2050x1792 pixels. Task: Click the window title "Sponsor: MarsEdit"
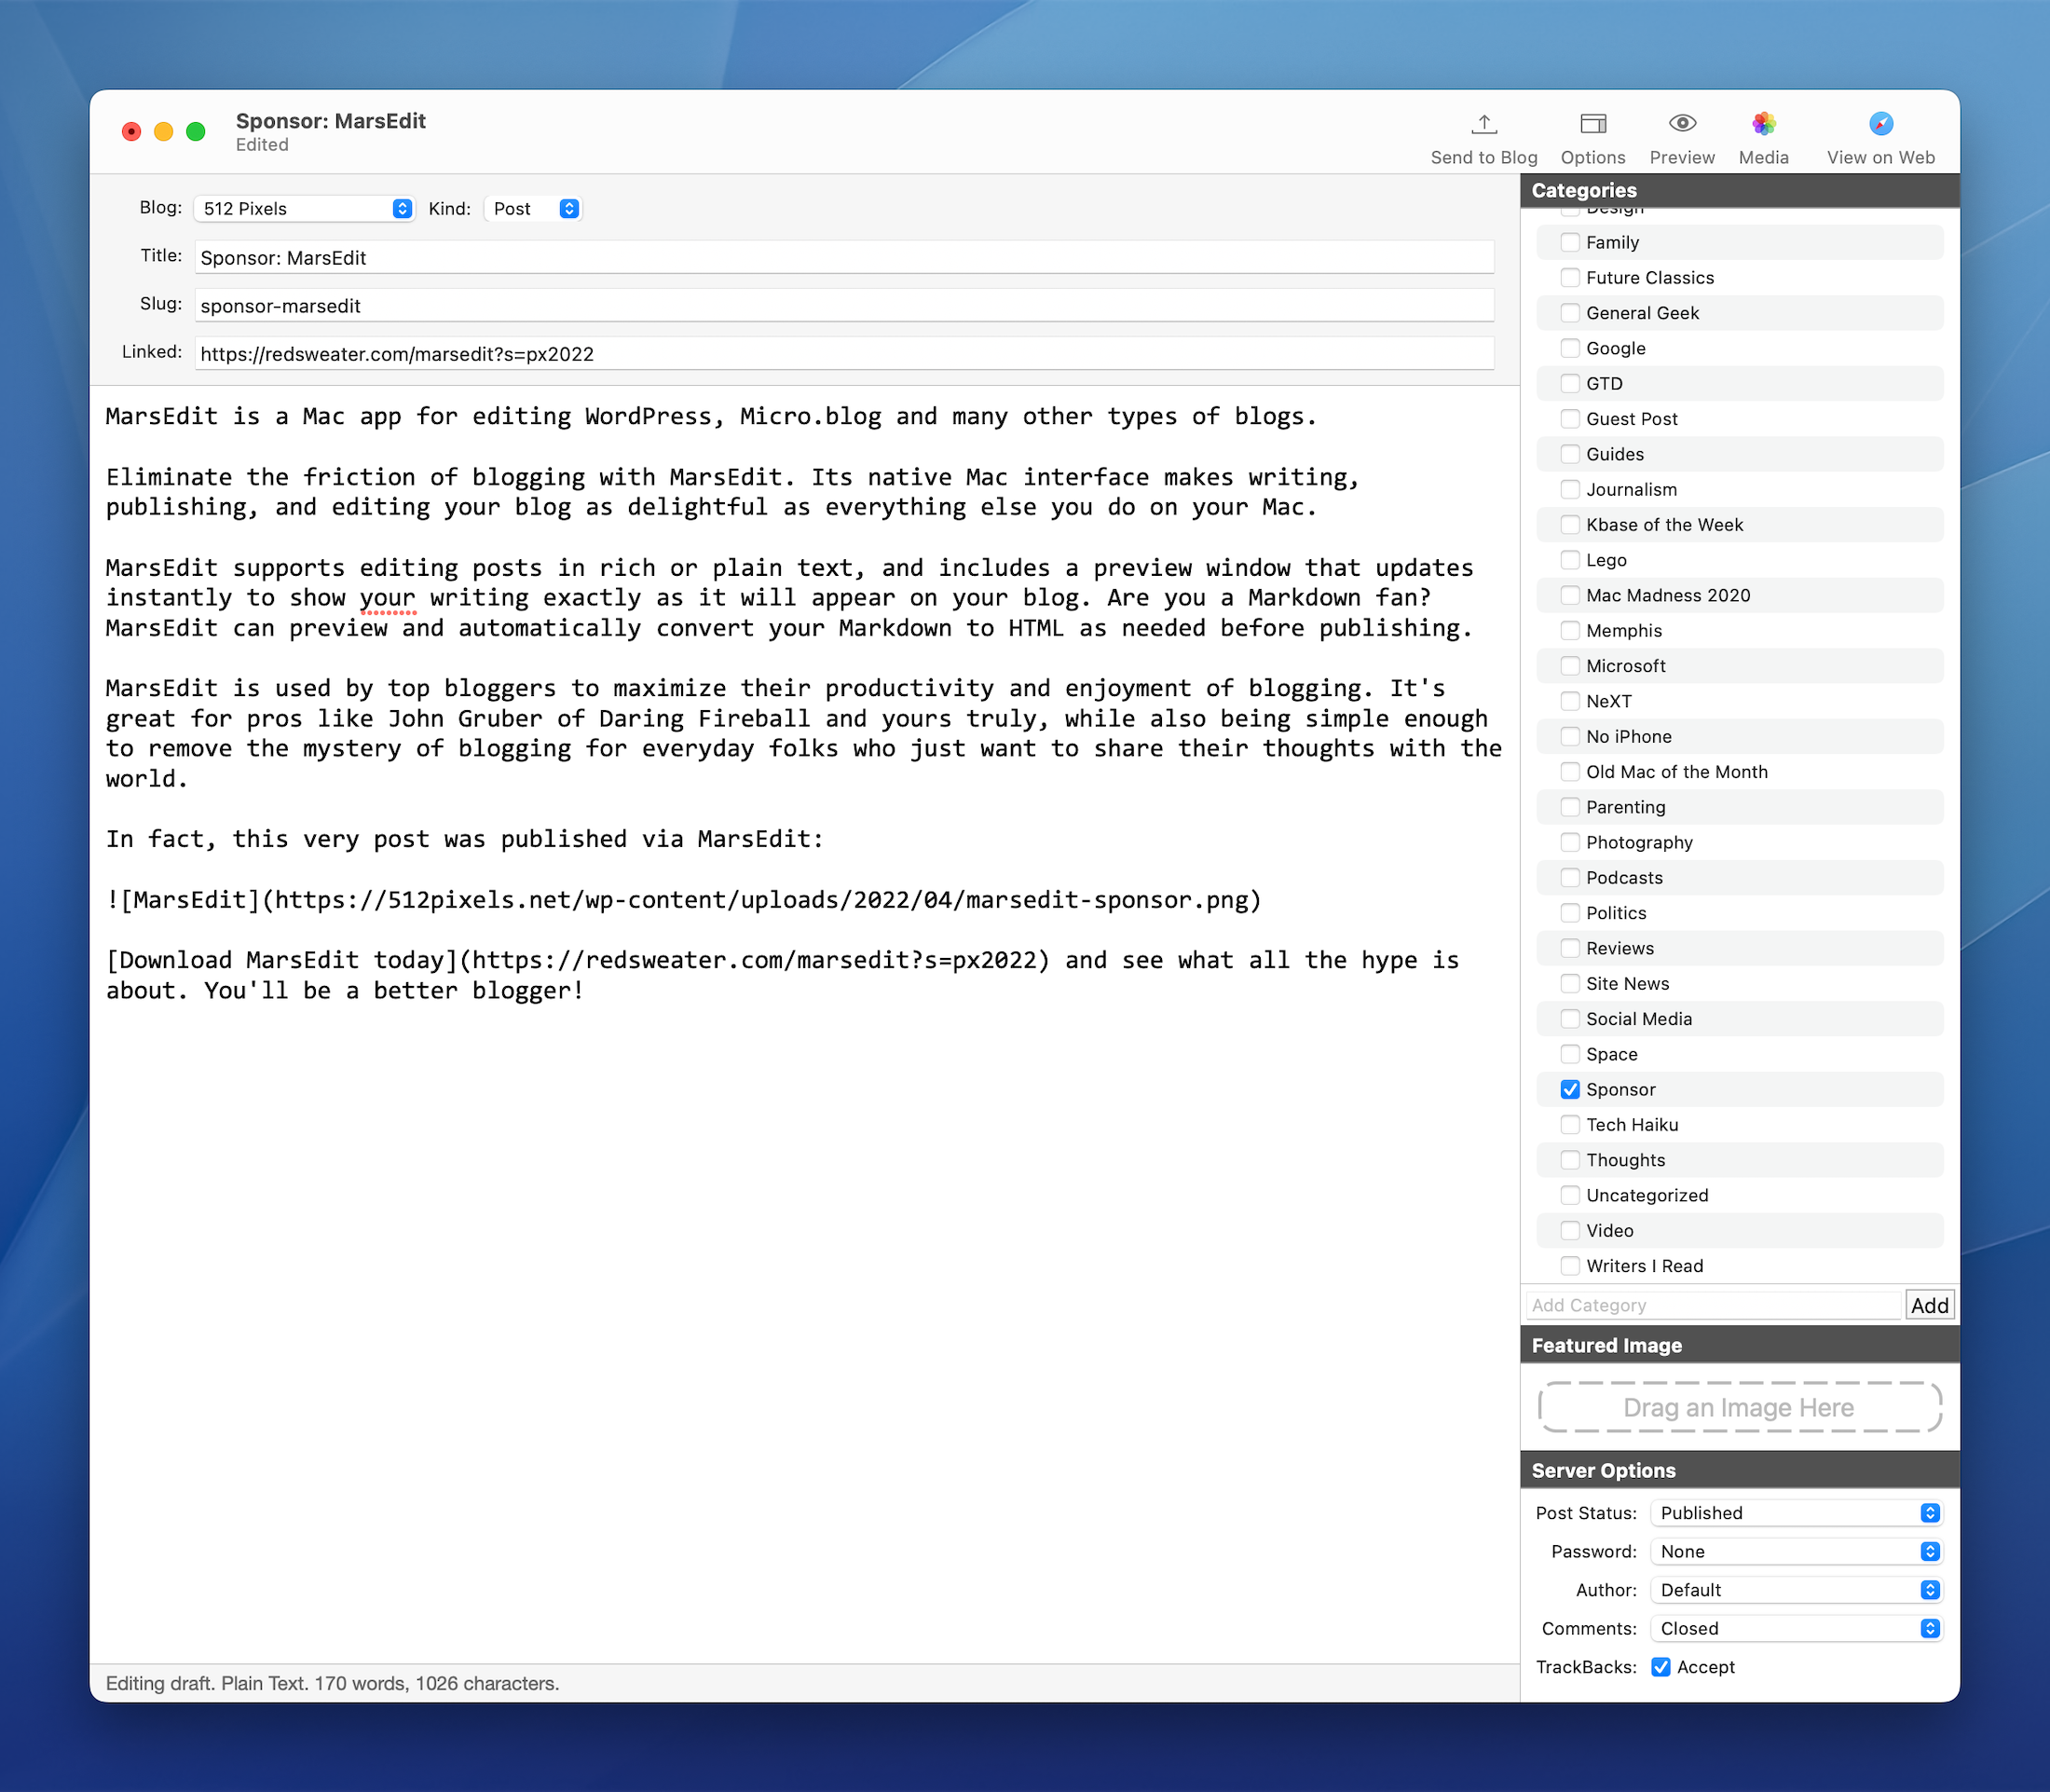331,121
